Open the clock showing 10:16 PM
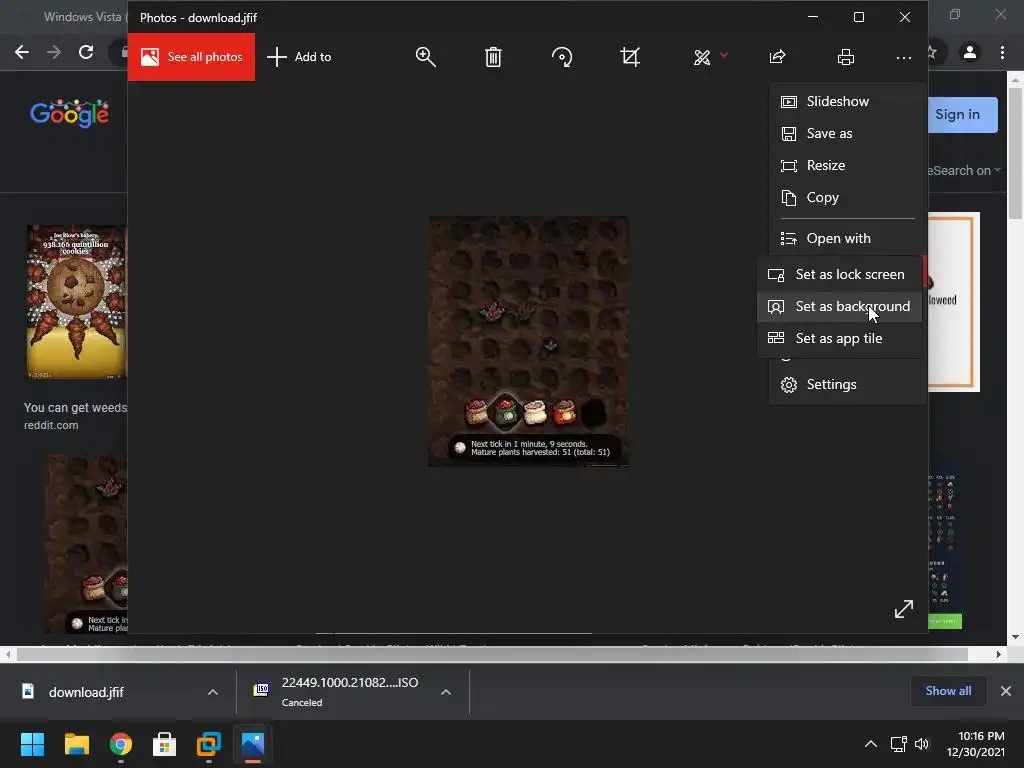The width and height of the screenshot is (1024, 768). click(976, 744)
